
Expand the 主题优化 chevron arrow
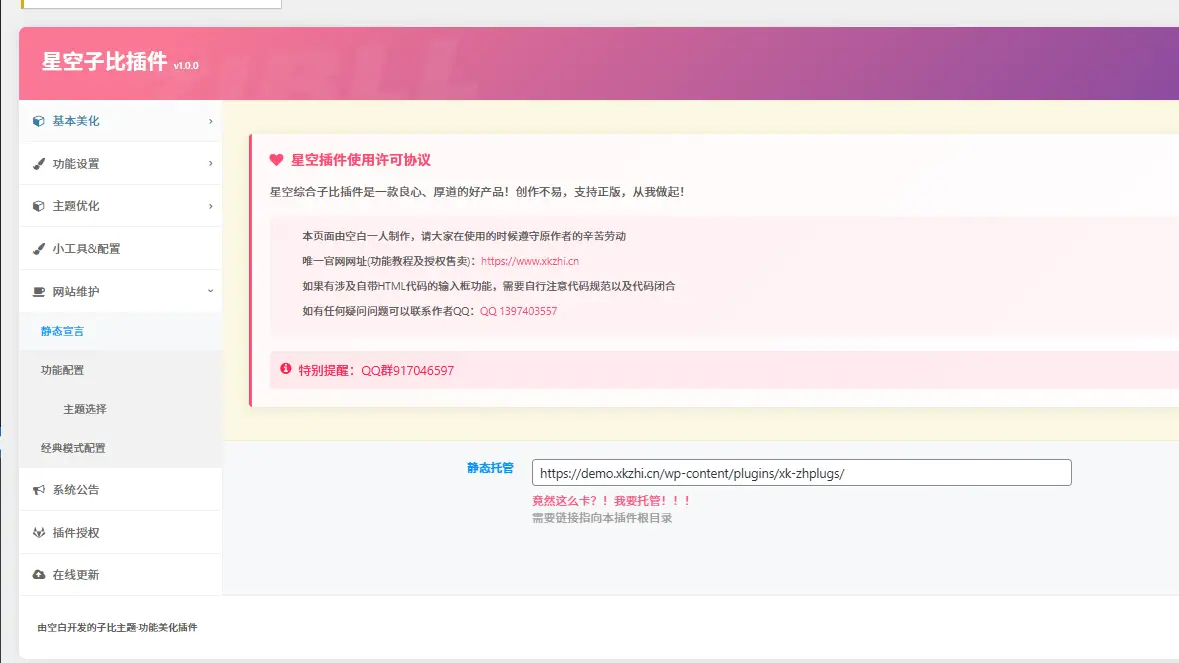[210, 206]
